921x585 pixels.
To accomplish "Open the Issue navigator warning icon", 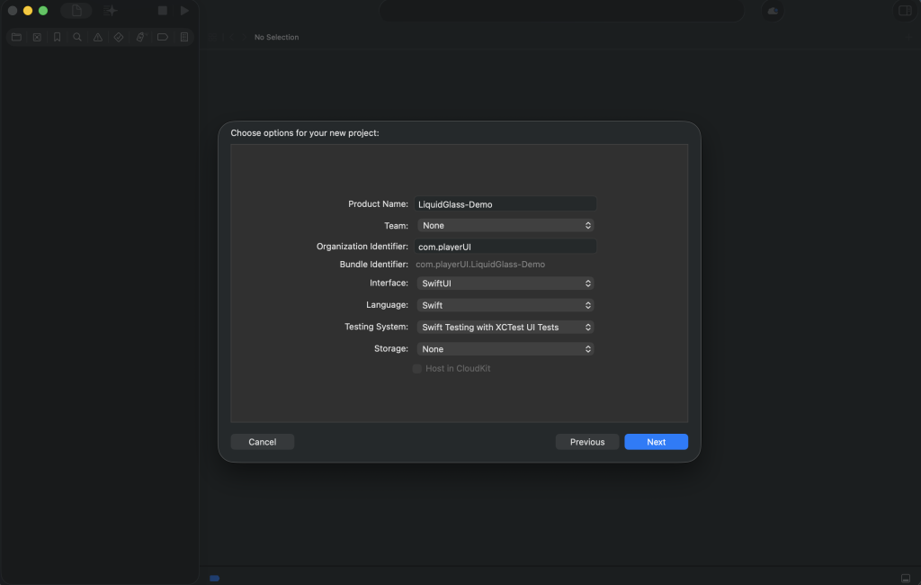I will (x=98, y=37).
